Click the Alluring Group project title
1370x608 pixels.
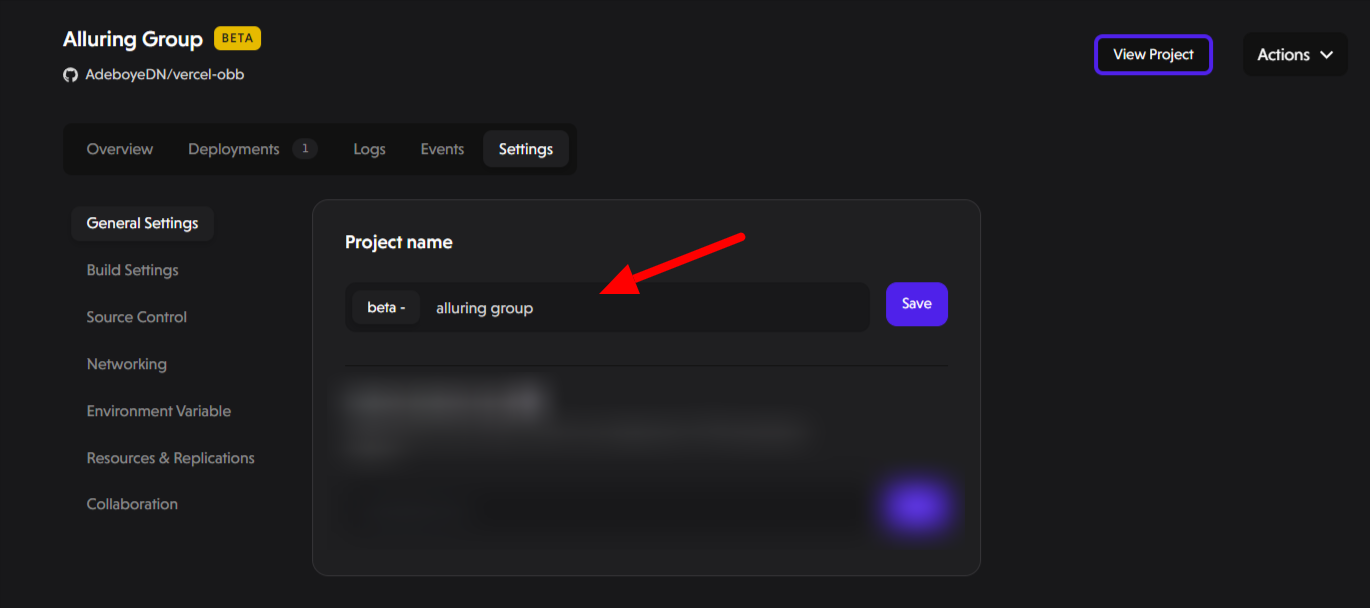pyautogui.click(x=133, y=39)
